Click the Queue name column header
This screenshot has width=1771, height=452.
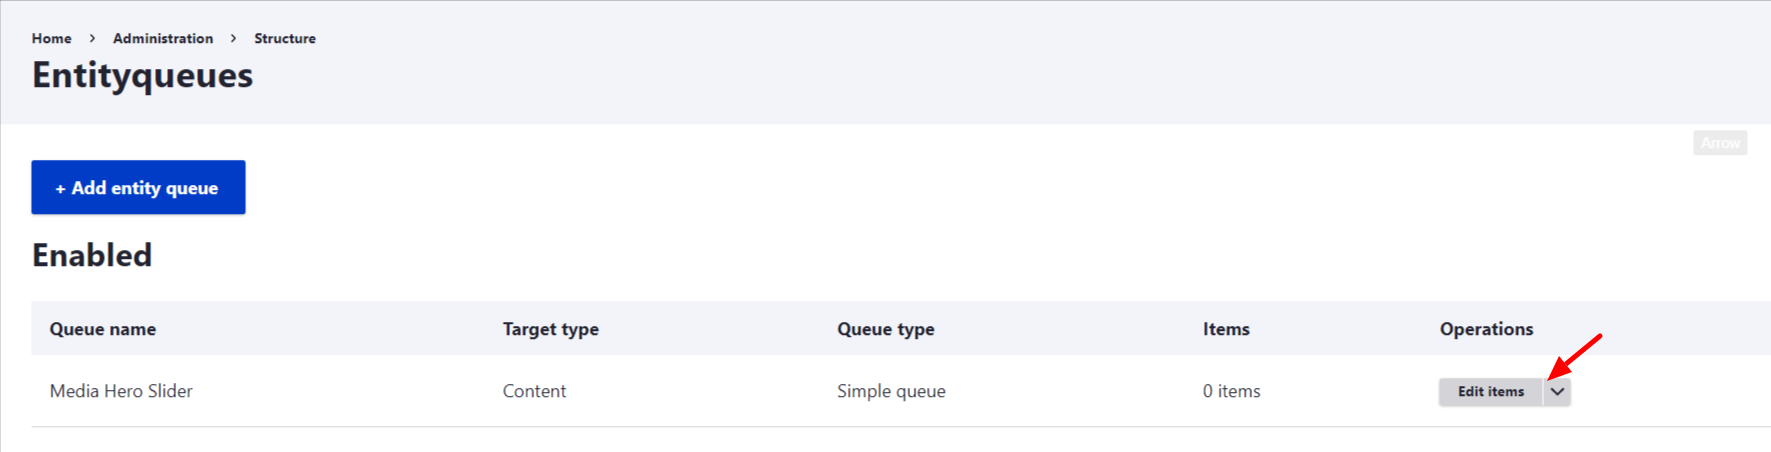coord(103,329)
